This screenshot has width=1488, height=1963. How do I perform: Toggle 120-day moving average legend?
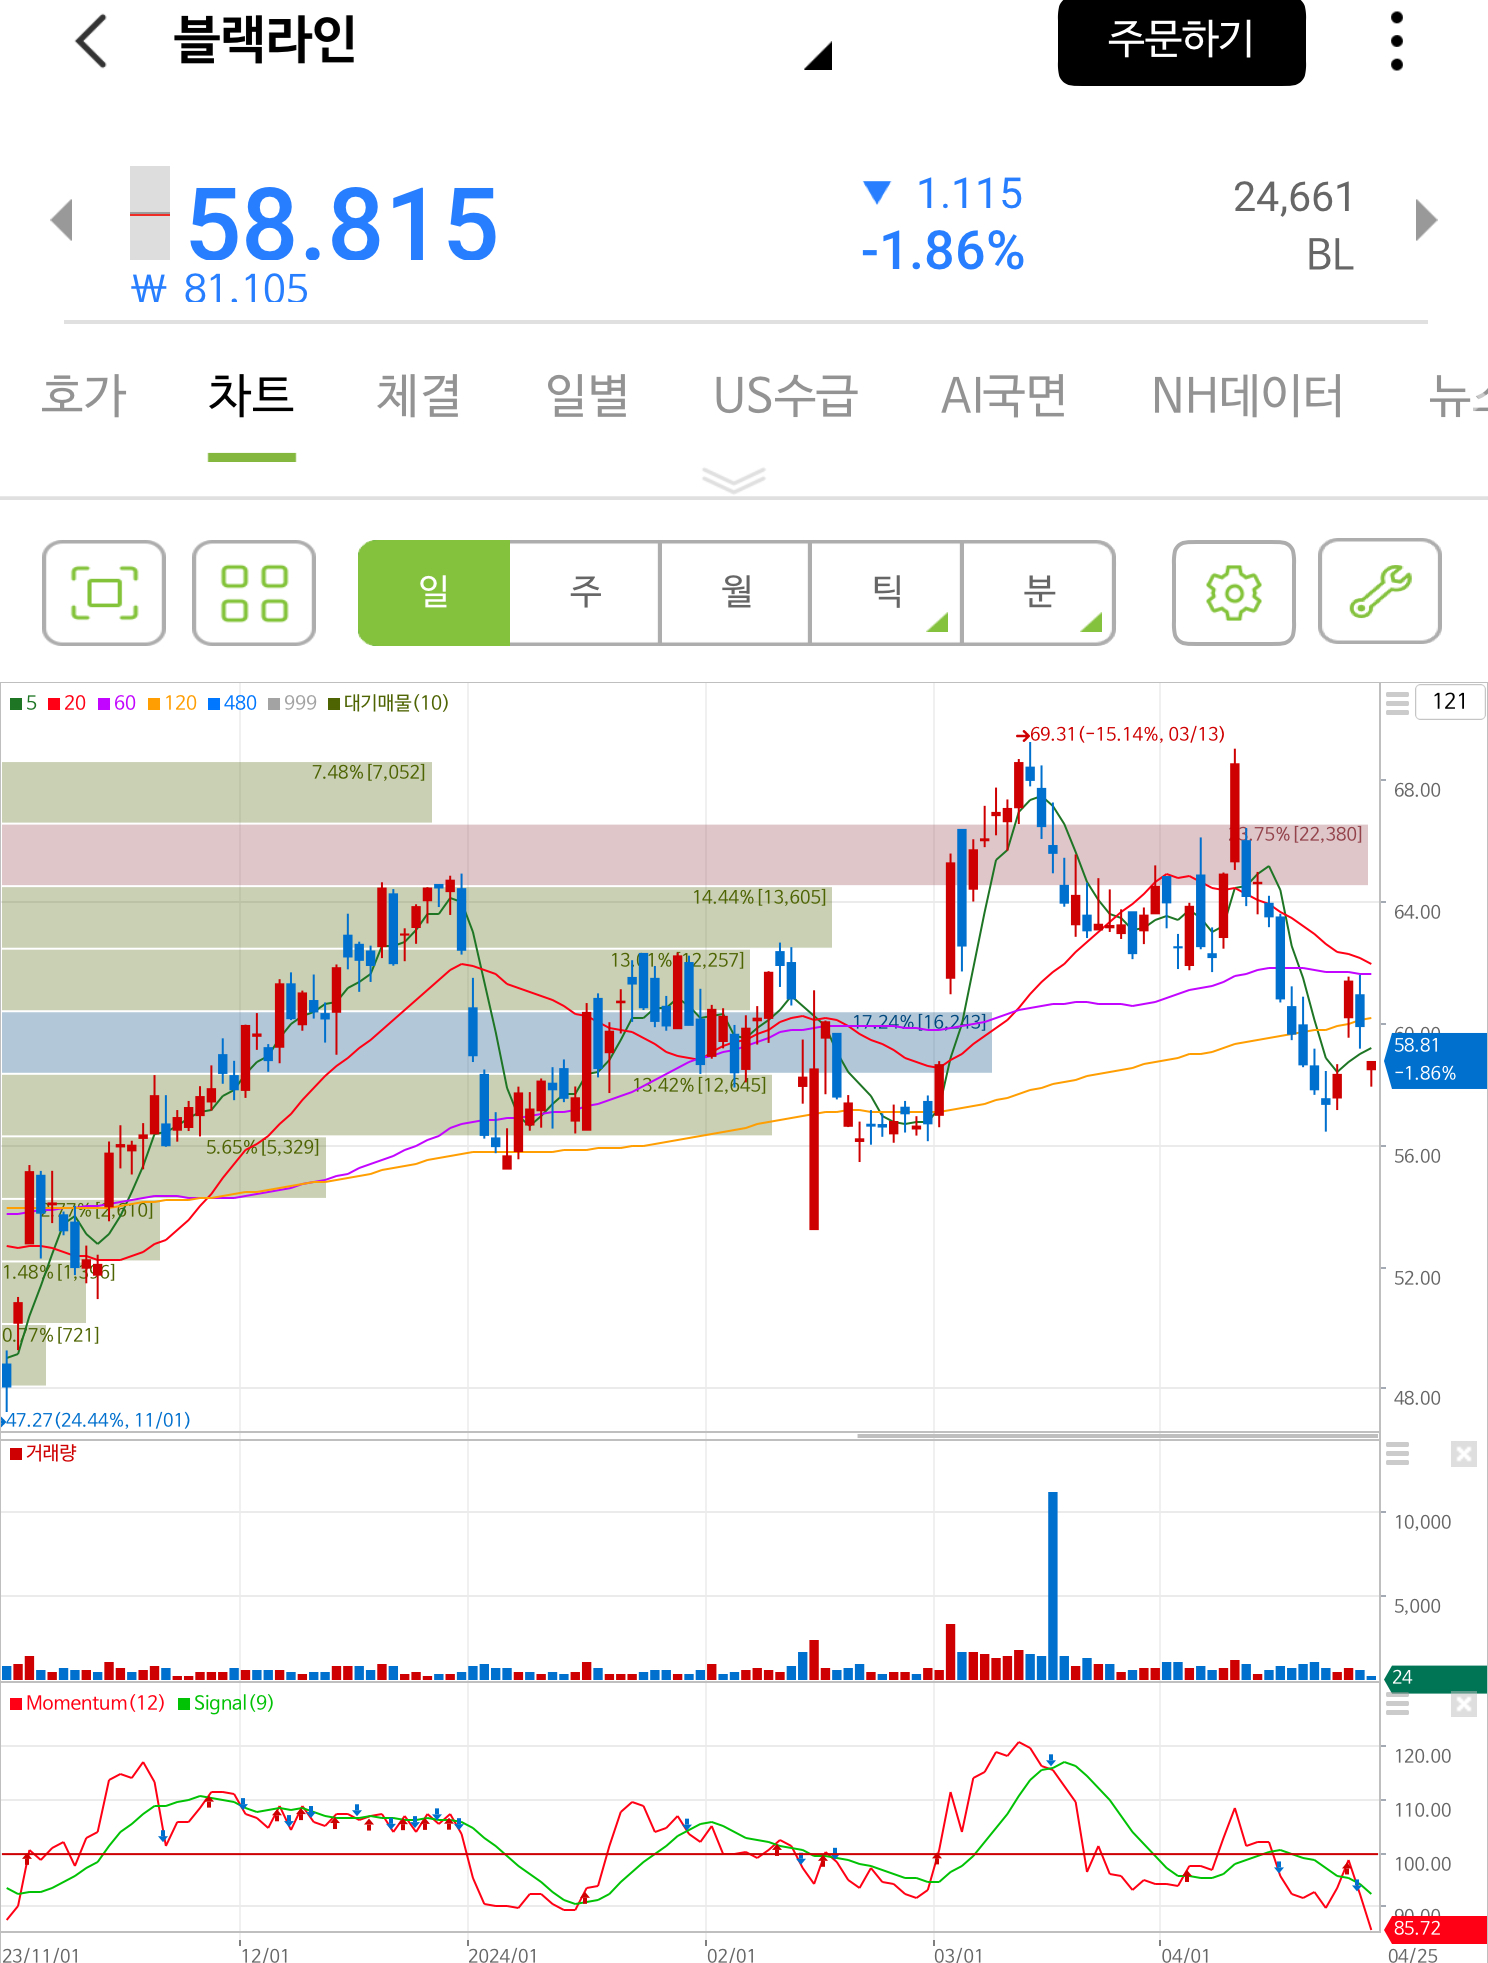coord(172,703)
